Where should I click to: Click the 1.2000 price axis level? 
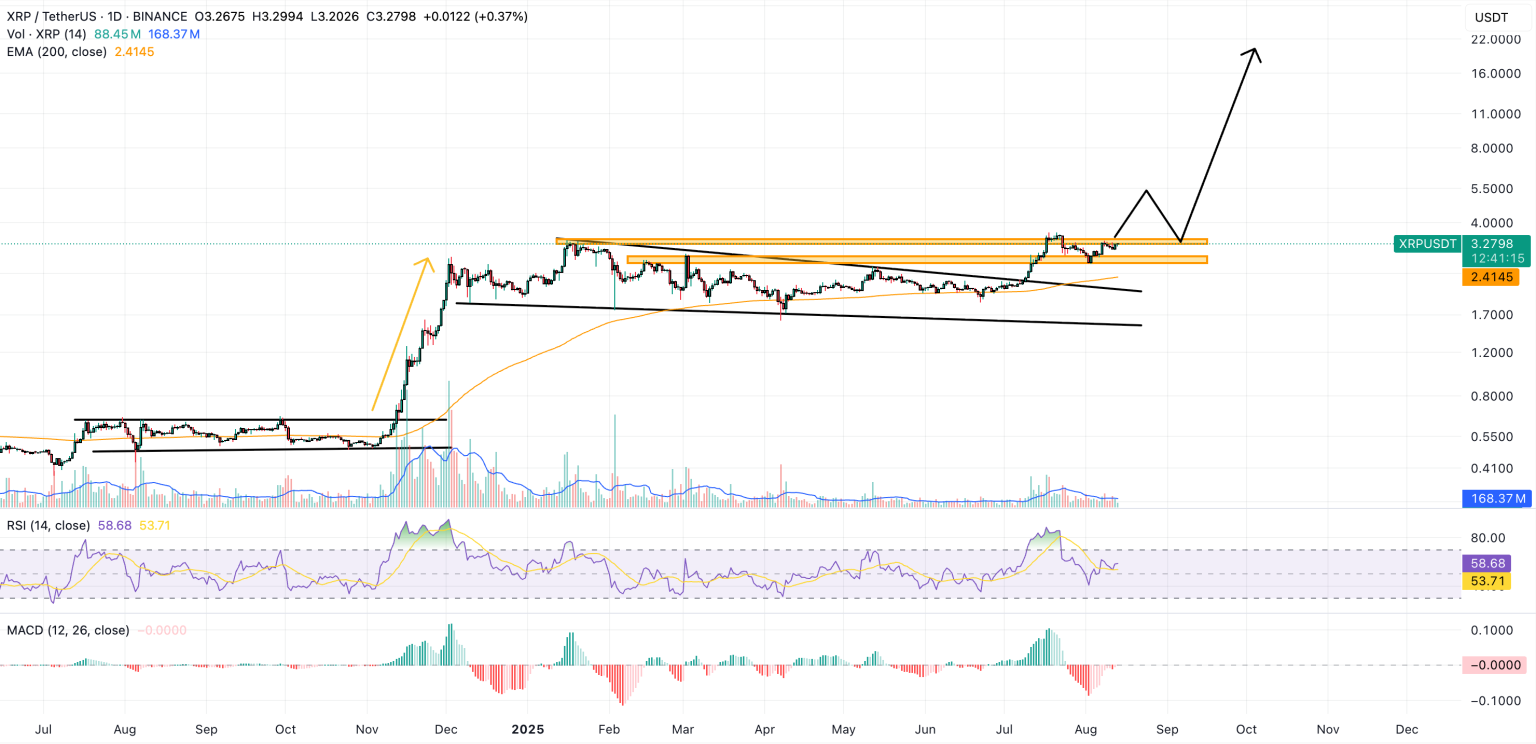pos(1494,353)
